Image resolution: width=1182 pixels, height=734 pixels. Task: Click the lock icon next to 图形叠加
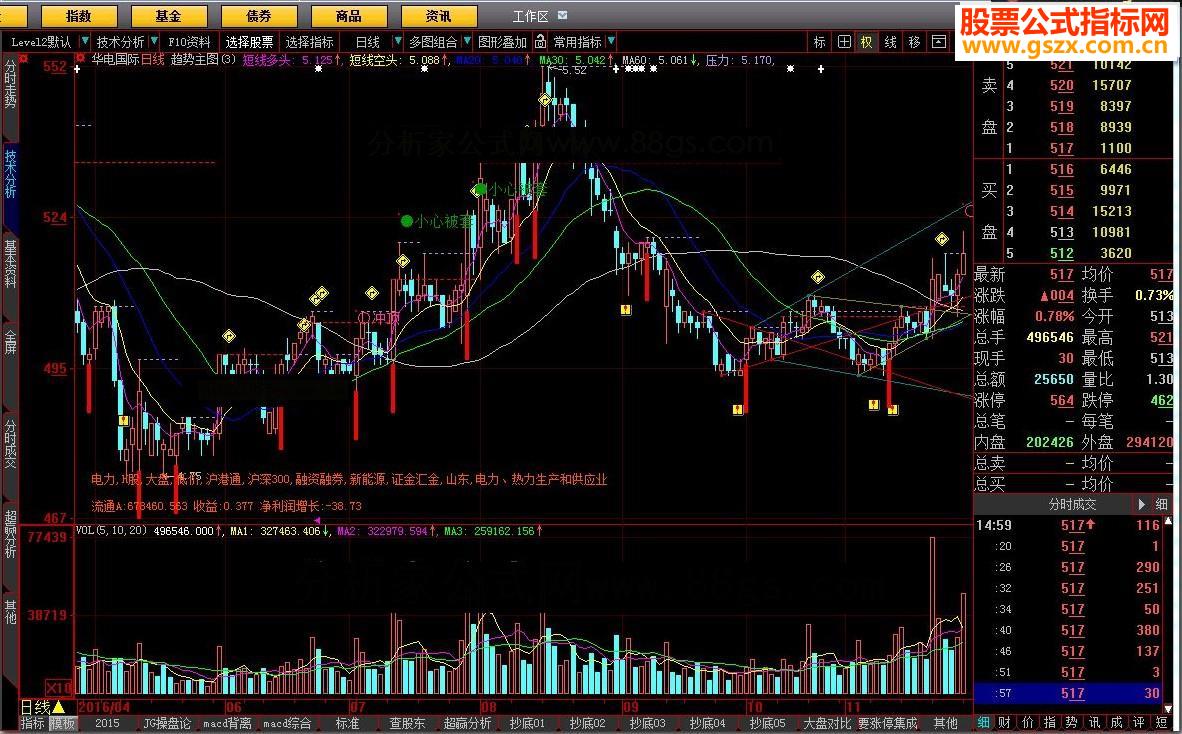(x=540, y=41)
